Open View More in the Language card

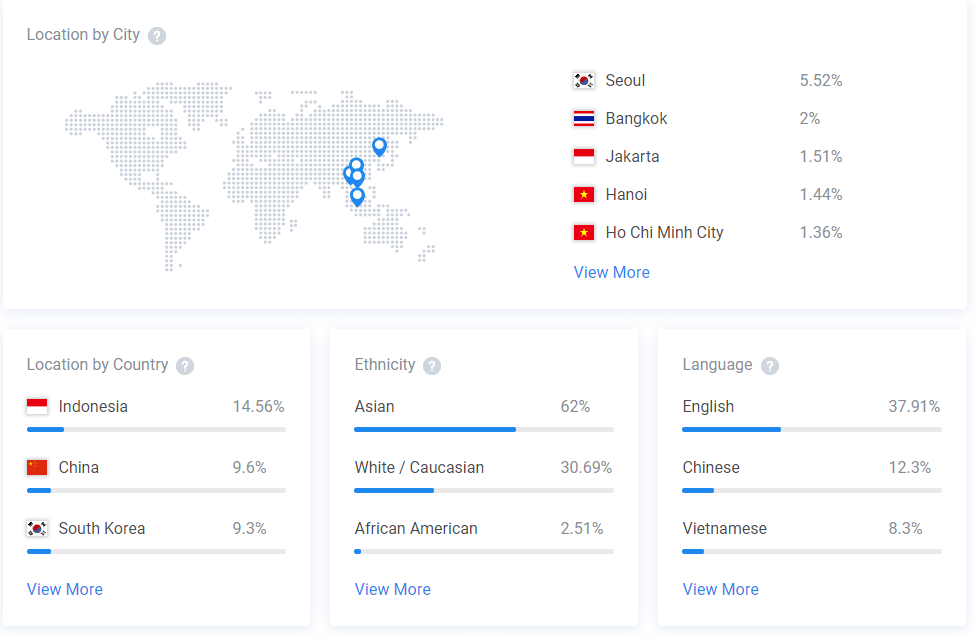click(x=721, y=589)
